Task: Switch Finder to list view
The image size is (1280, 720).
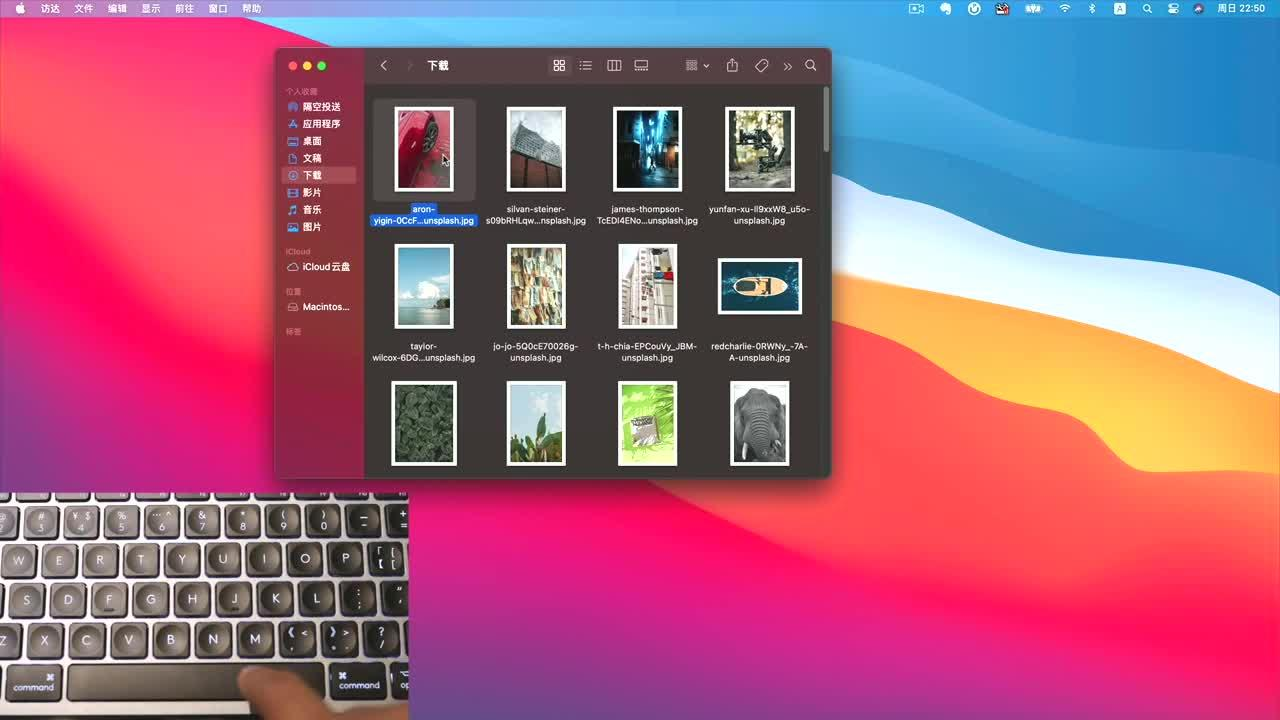Action: tap(586, 65)
